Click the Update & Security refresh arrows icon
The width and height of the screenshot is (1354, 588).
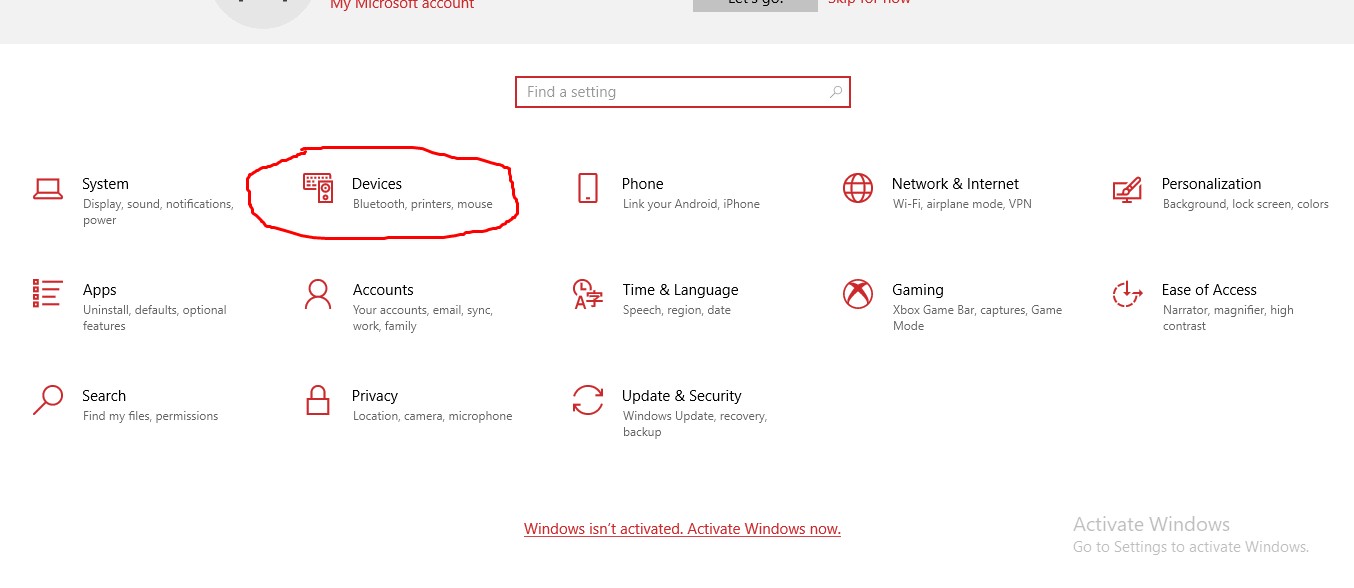click(588, 400)
